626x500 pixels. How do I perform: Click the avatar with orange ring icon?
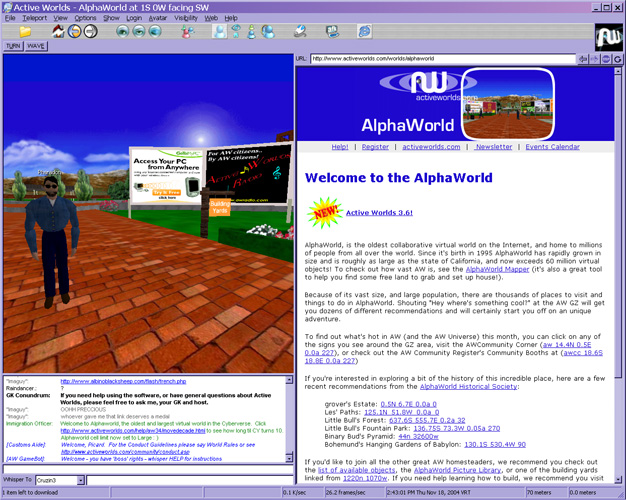pyautogui.click(x=268, y=32)
